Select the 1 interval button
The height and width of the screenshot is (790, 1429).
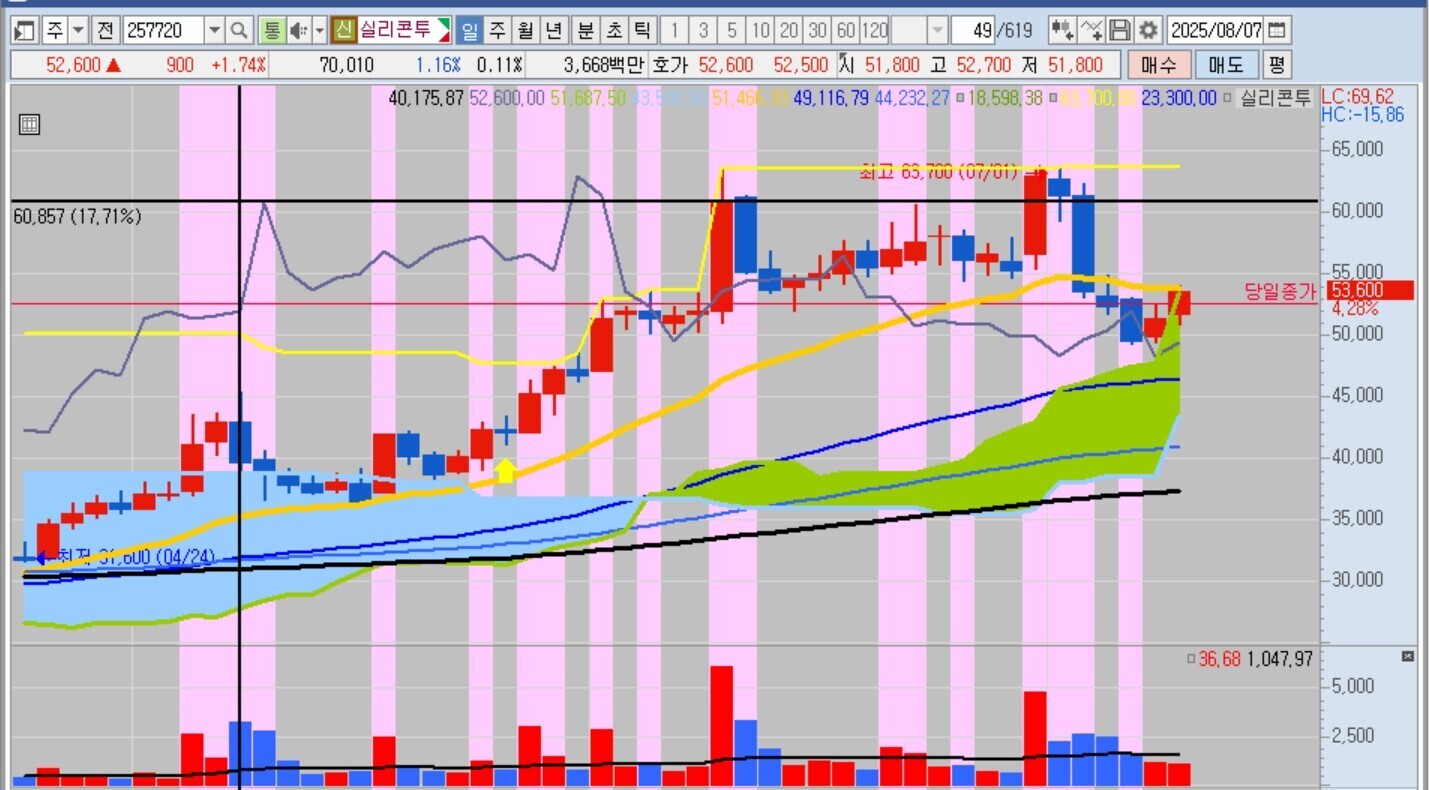click(x=675, y=30)
